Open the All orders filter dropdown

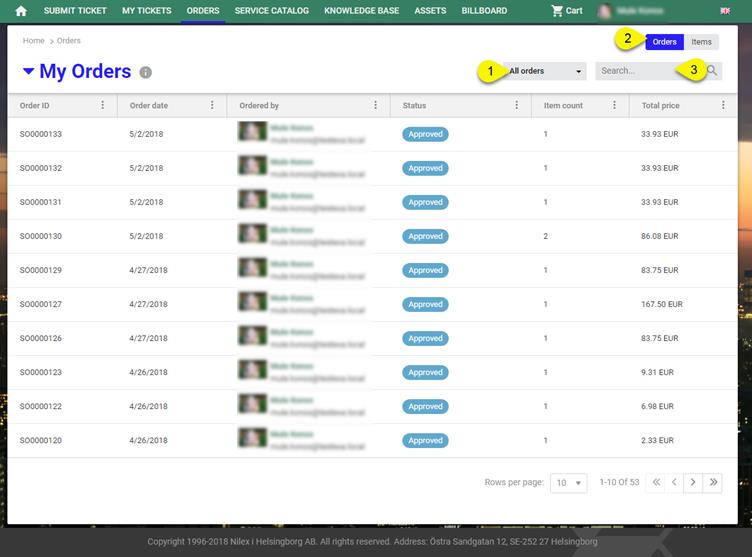pyautogui.click(x=545, y=71)
